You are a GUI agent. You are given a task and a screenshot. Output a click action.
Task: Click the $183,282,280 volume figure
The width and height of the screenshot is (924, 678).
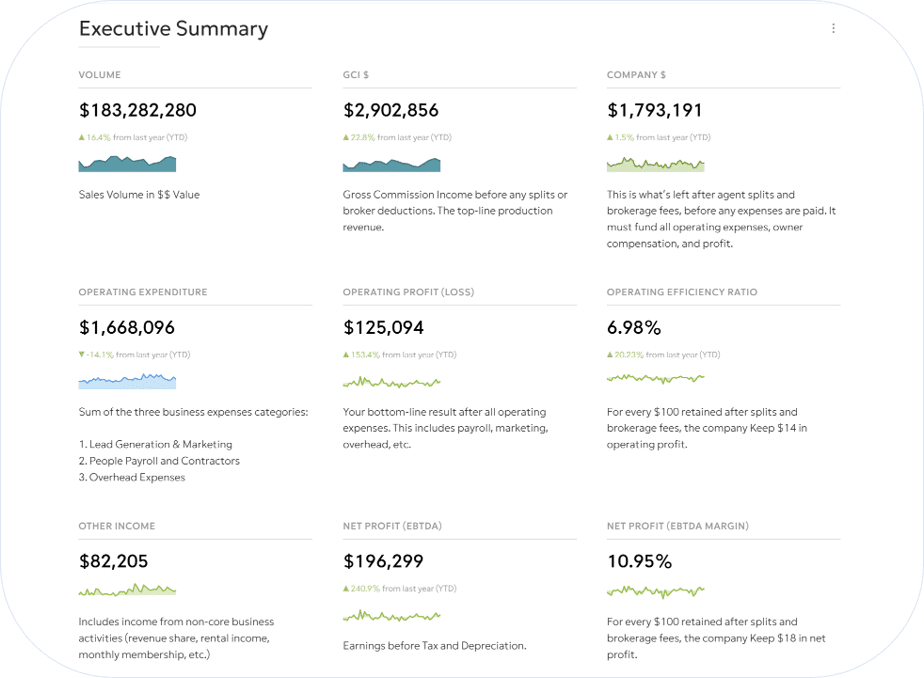[147, 109]
